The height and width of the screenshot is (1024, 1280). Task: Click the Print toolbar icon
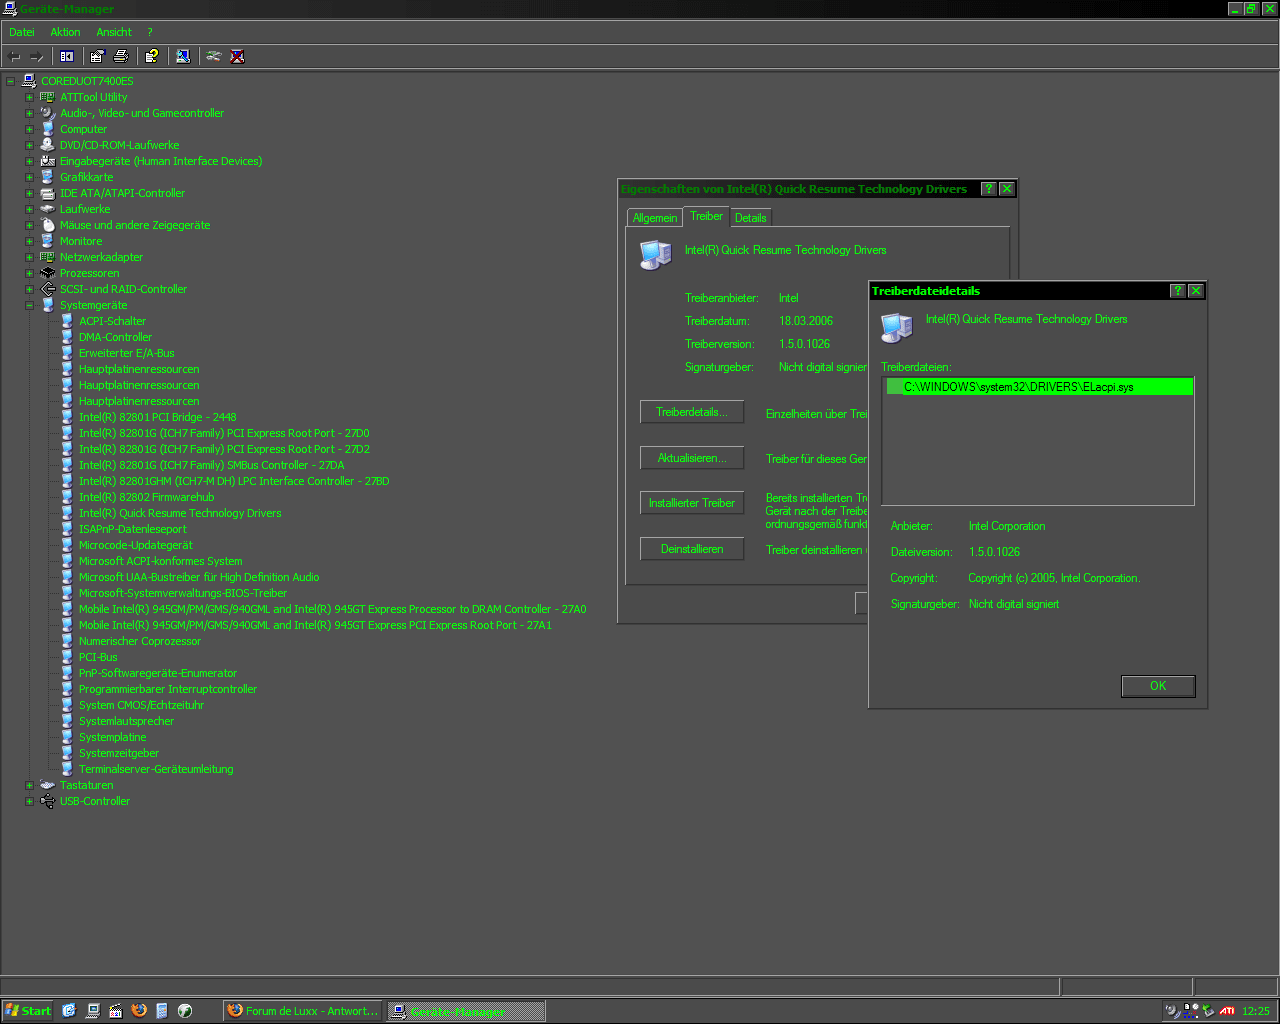tap(121, 56)
